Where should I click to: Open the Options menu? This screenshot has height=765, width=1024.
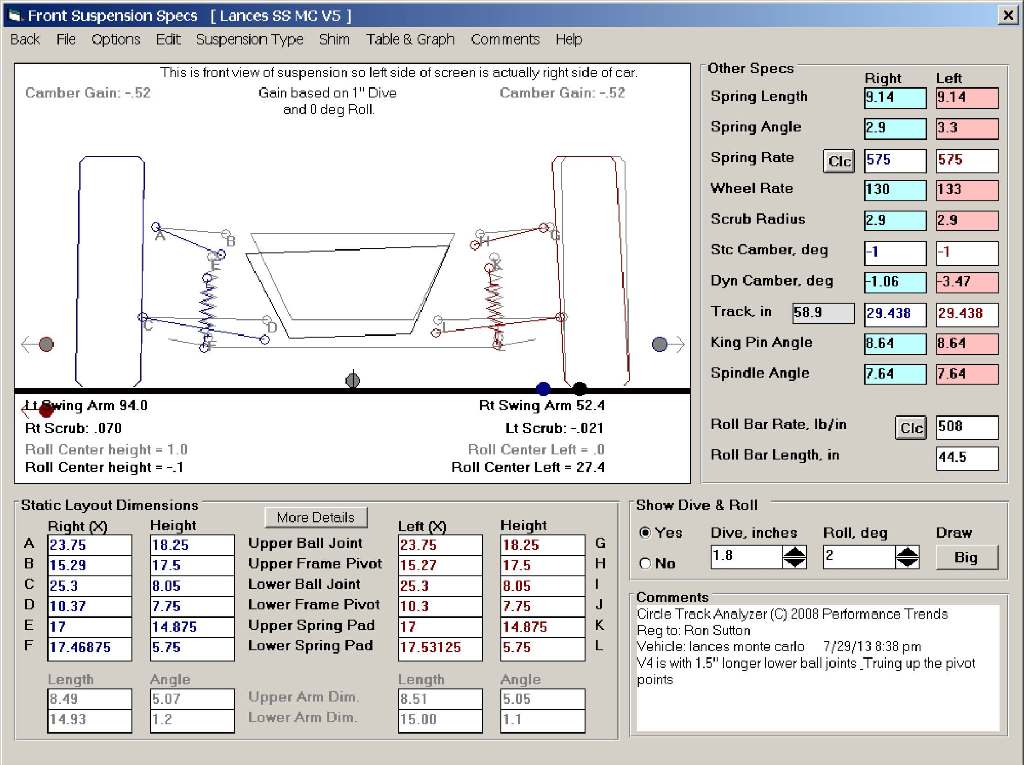(116, 40)
